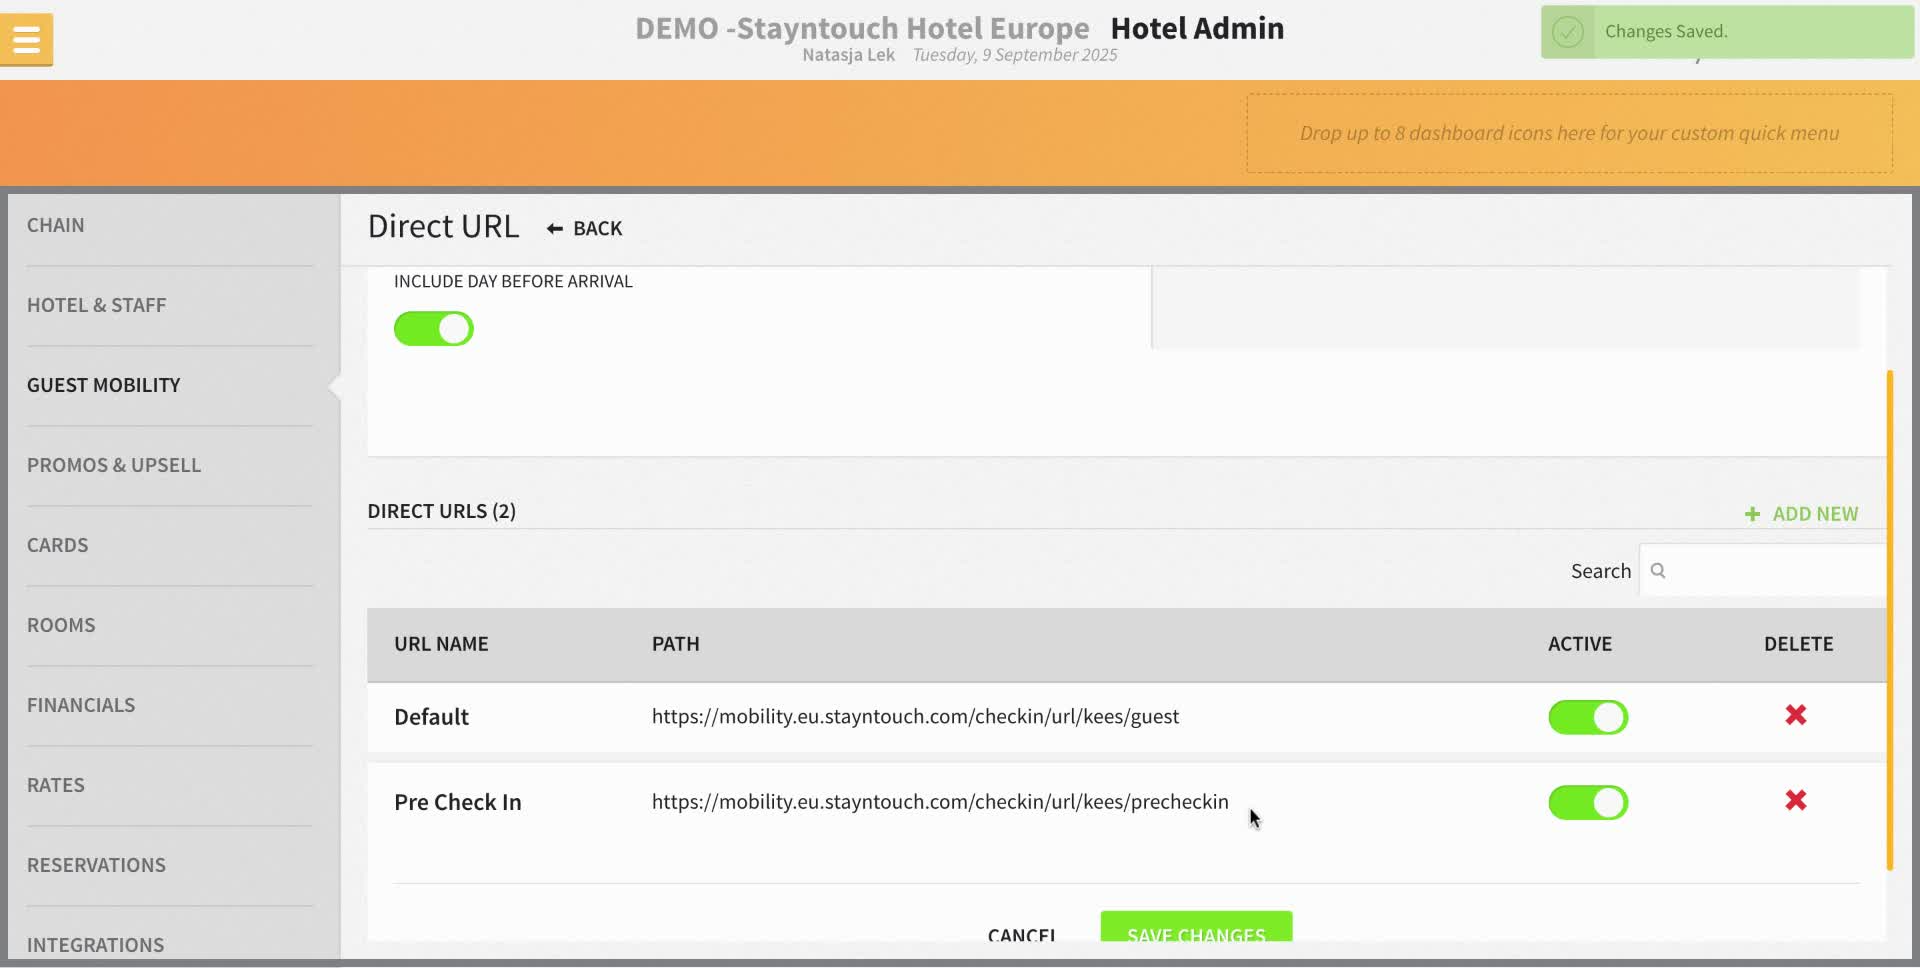Delete the Default URL with the red X
The width and height of the screenshot is (1920, 968).
point(1796,715)
